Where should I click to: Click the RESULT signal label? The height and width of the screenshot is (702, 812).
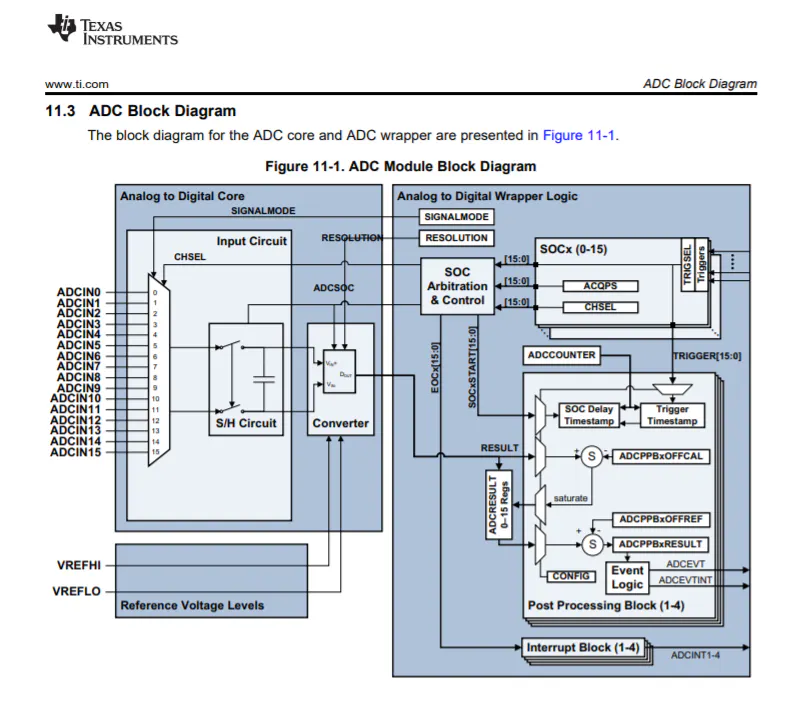point(499,448)
